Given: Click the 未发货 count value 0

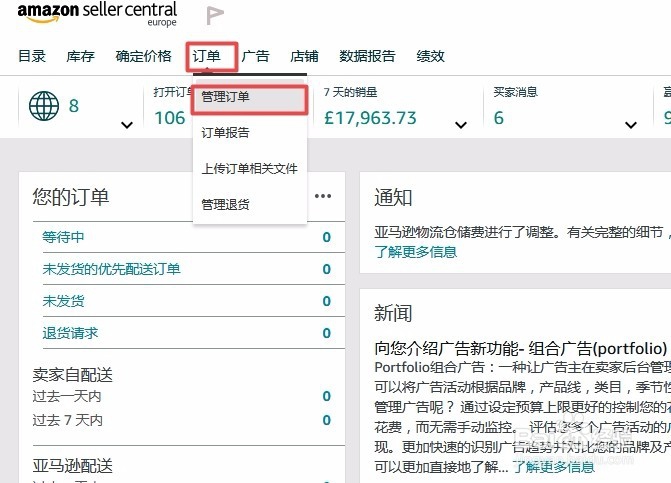Looking at the screenshot, I should coord(327,301).
